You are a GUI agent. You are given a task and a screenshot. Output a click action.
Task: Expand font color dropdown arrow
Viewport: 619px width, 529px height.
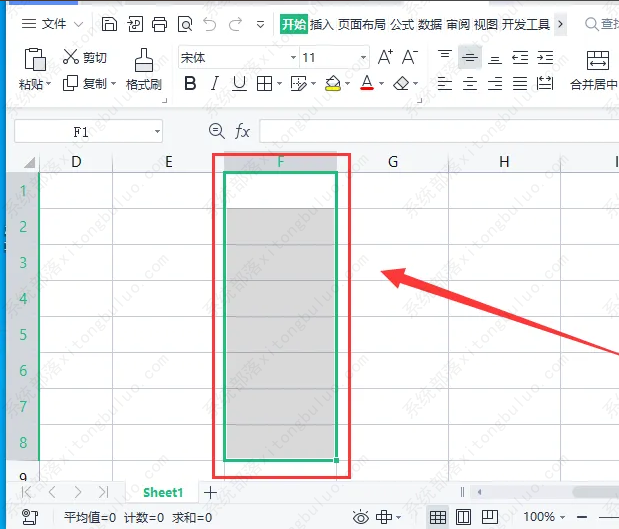click(x=381, y=83)
